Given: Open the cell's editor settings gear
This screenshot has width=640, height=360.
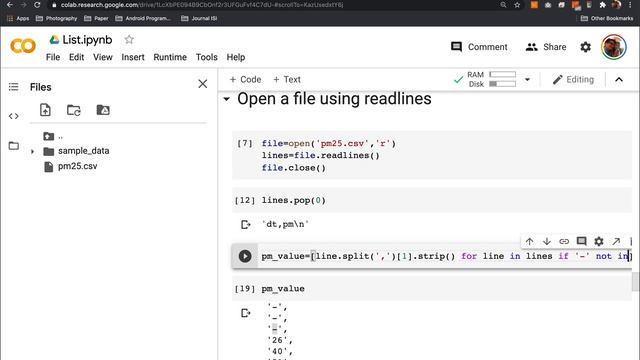Looking at the screenshot, I should [x=598, y=242].
